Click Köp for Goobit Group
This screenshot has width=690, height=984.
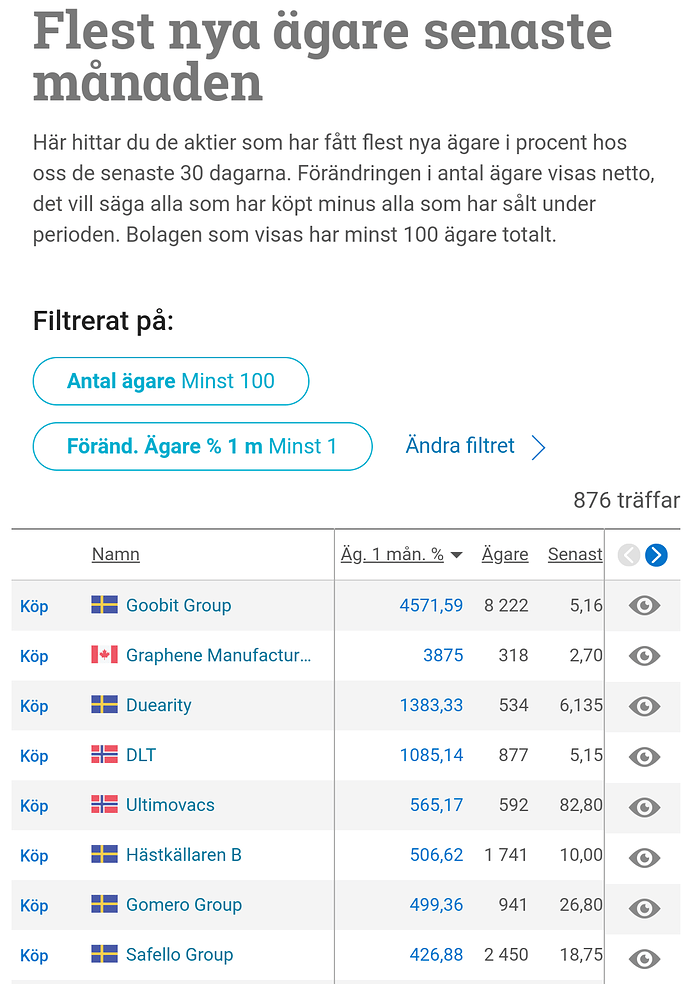click(34, 606)
